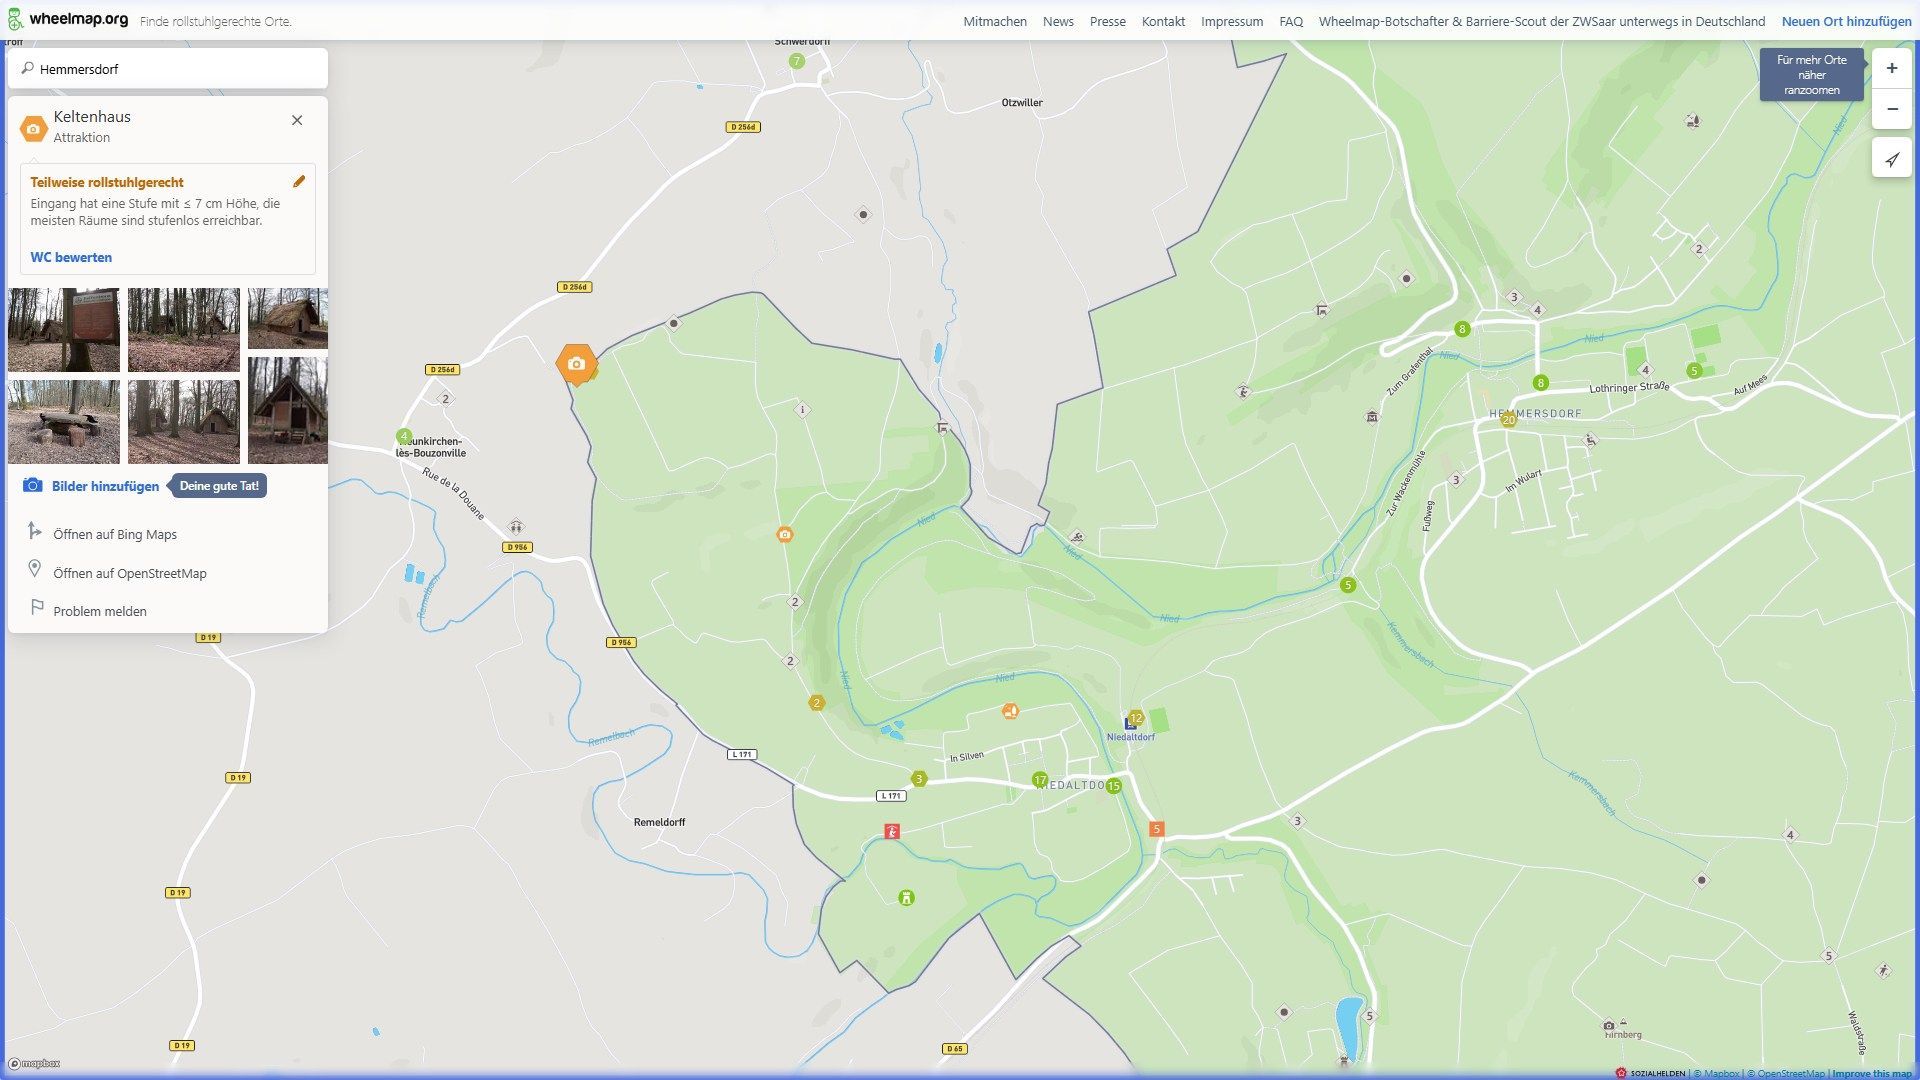The image size is (1920, 1080).
Task: Close the Keltenhaus details panel
Action: point(297,120)
